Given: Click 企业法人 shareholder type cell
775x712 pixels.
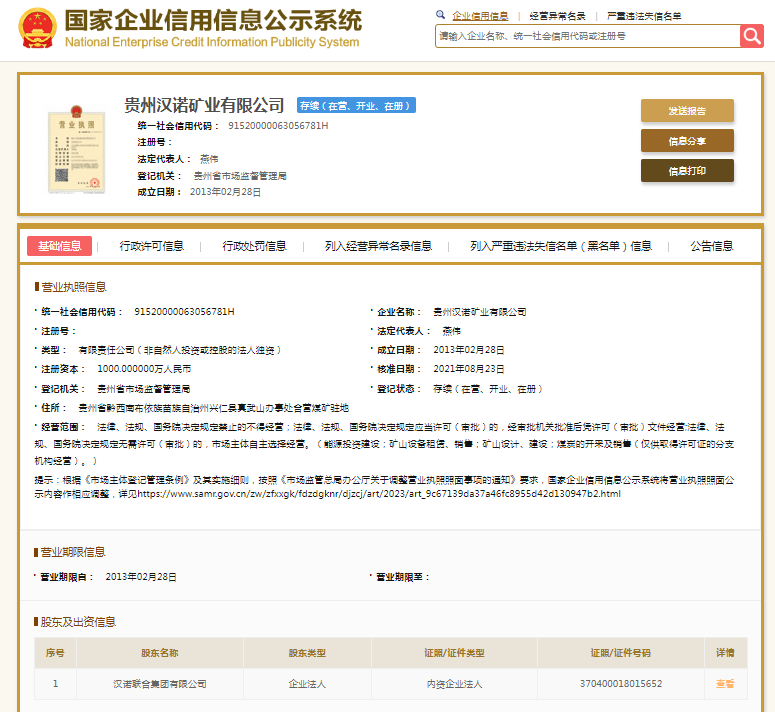Looking at the screenshot, I should (x=307, y=684).
